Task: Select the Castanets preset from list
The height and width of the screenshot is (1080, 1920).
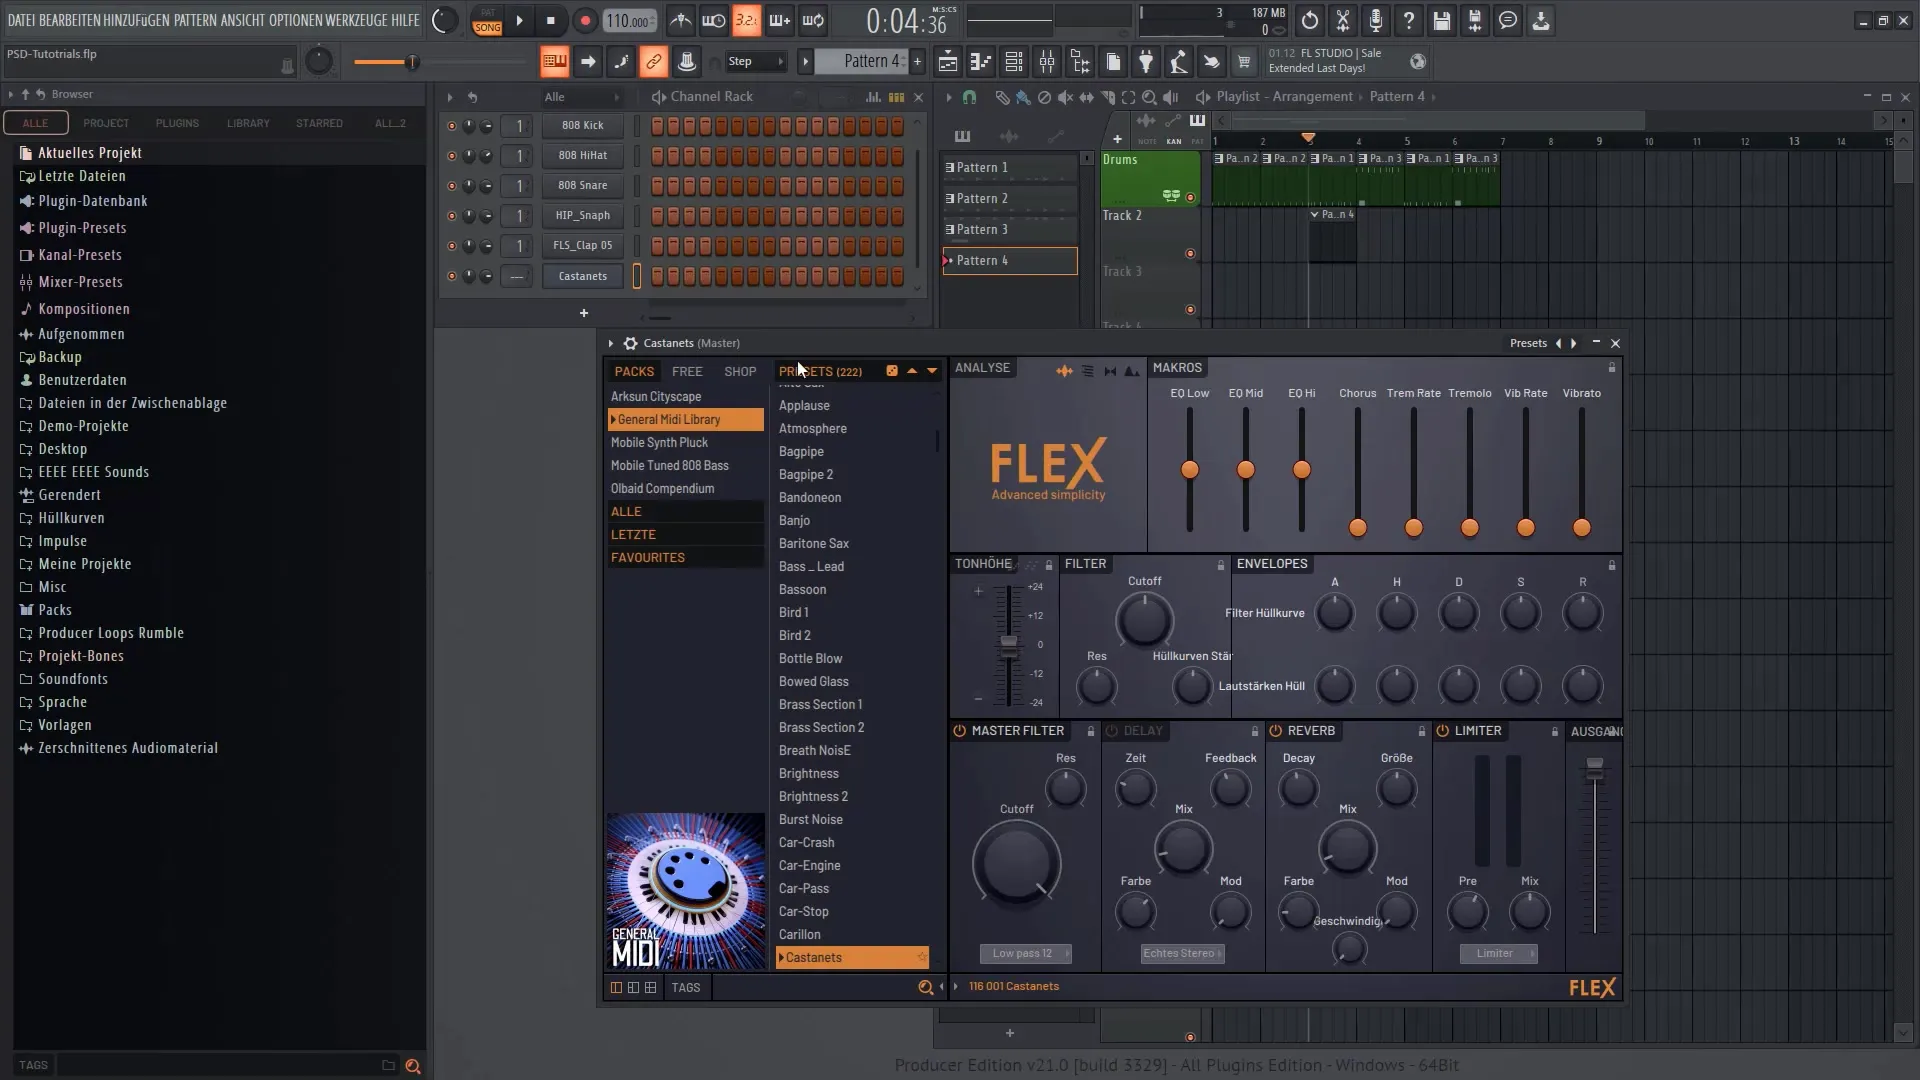Action: coord(814,956)
